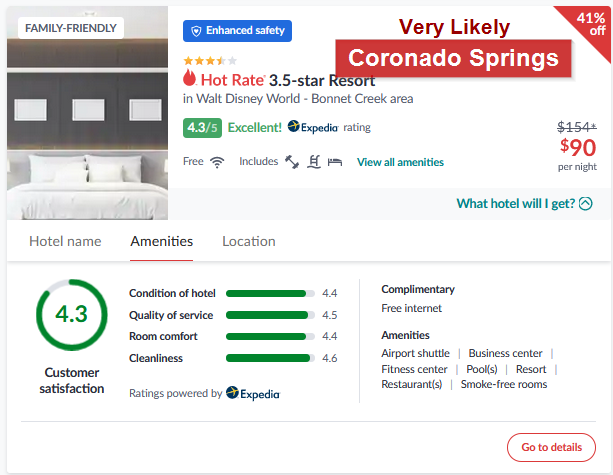Click the Free internet text
The height and width of the screenshot is (475, 613).
click(x=411, y=308)
